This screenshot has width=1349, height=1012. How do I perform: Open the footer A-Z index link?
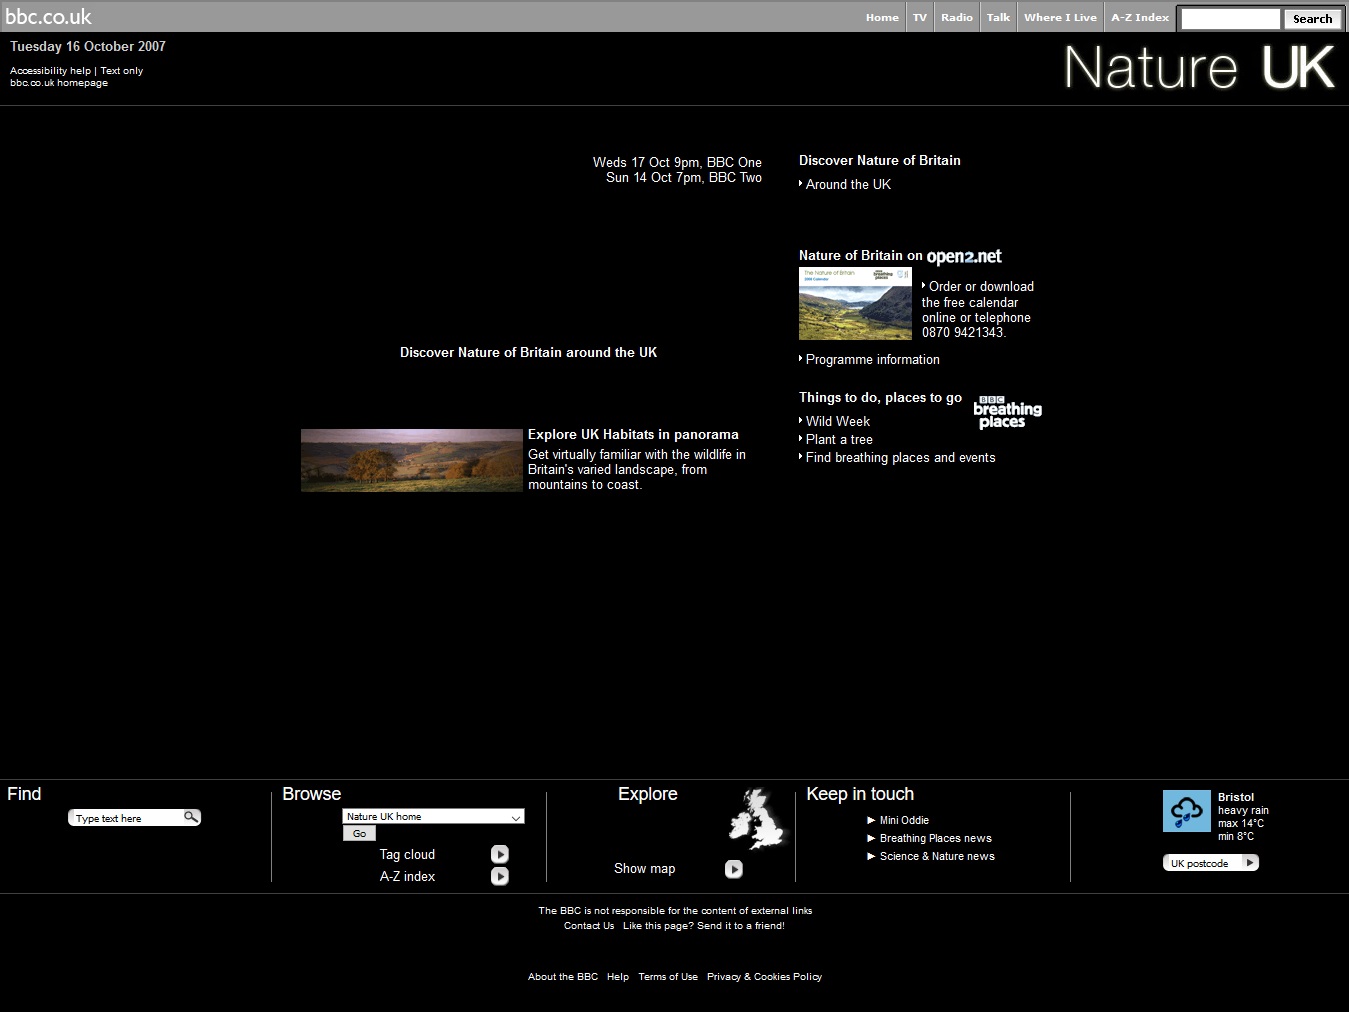point(407,876)
